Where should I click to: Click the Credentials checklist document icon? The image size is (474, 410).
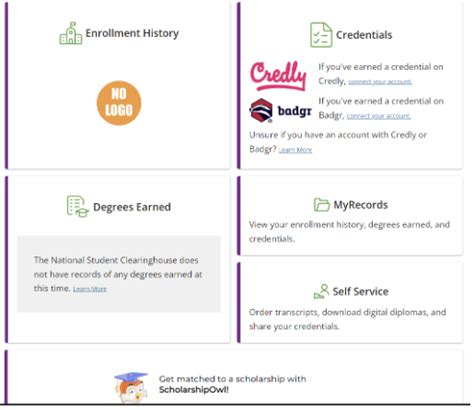pos(321,35)
